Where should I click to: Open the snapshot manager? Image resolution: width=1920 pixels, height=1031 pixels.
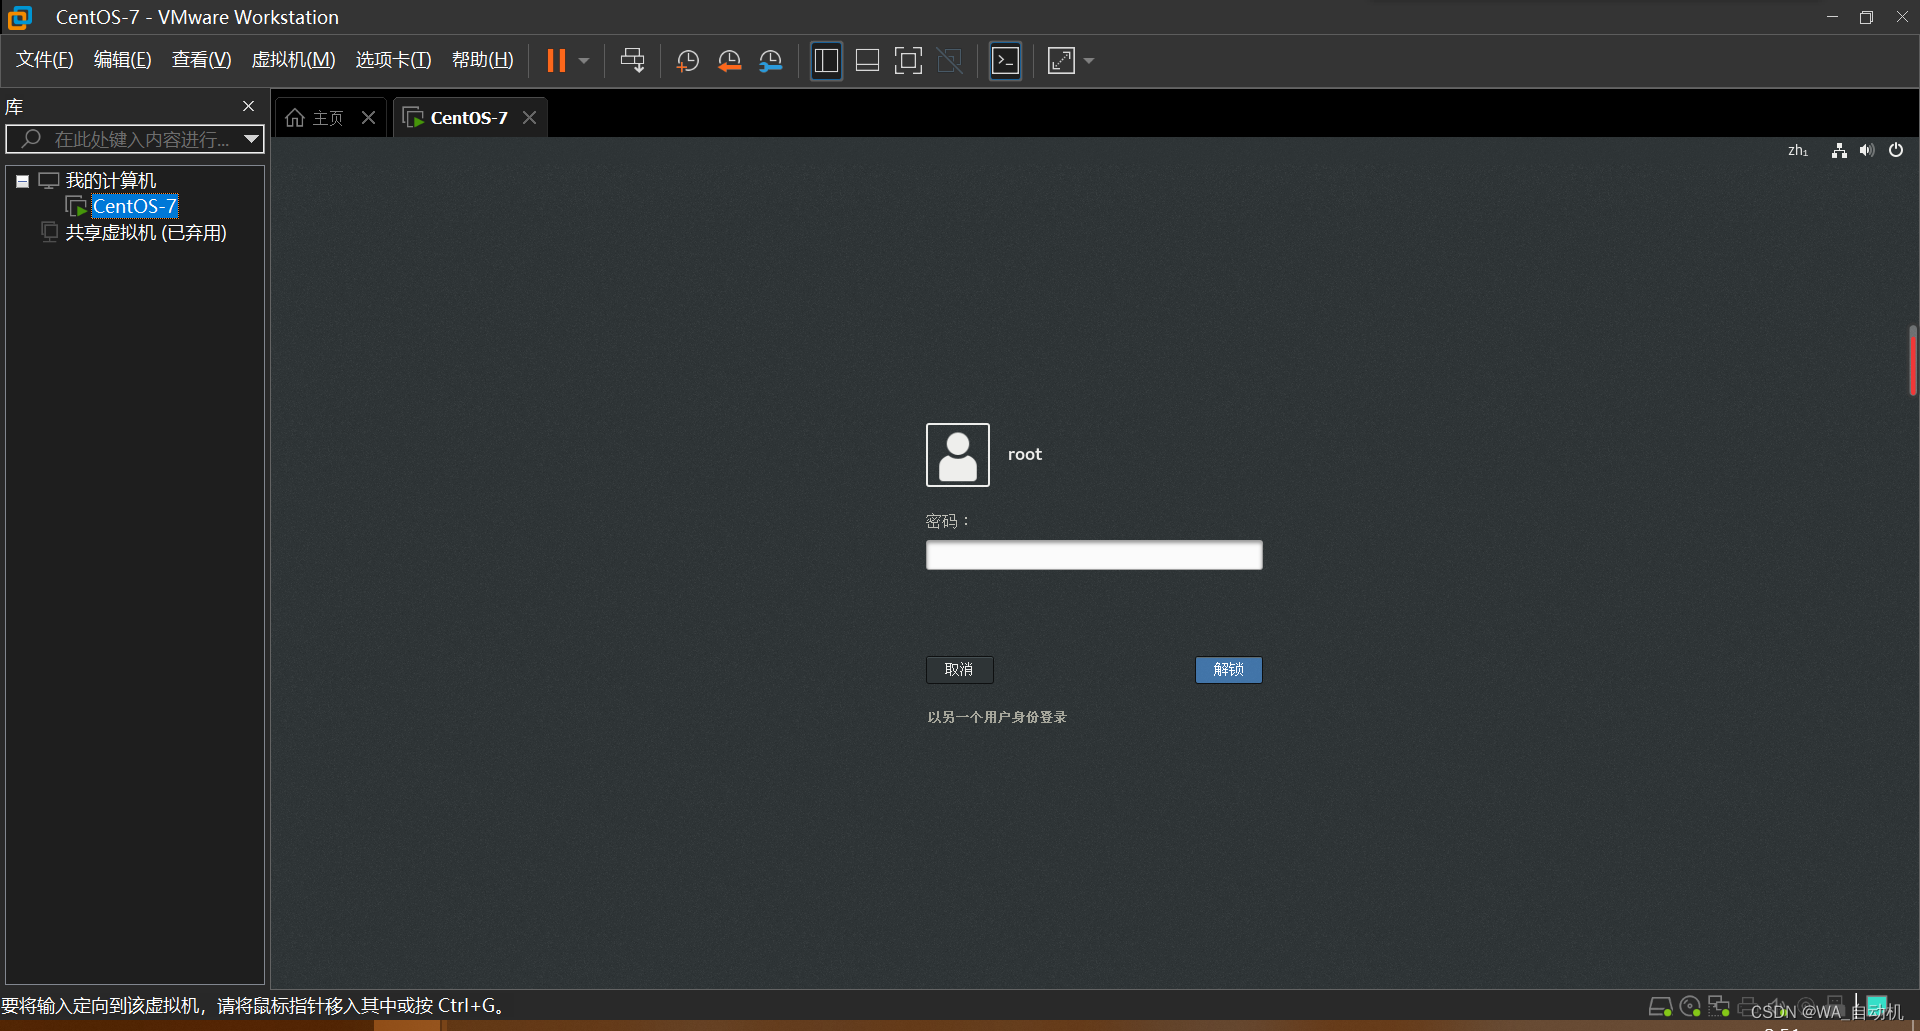(771, 61)
